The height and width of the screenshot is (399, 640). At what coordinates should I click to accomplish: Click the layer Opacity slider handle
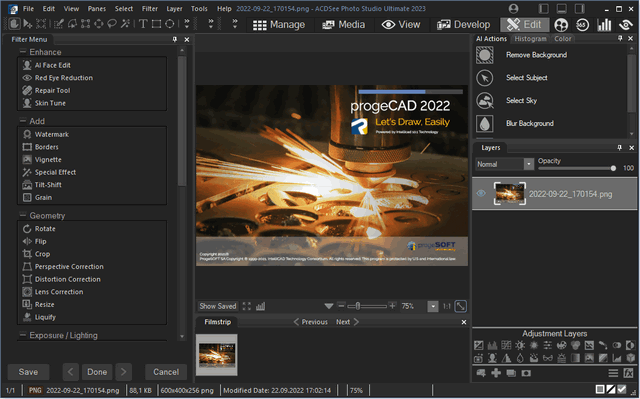point(613,168)
